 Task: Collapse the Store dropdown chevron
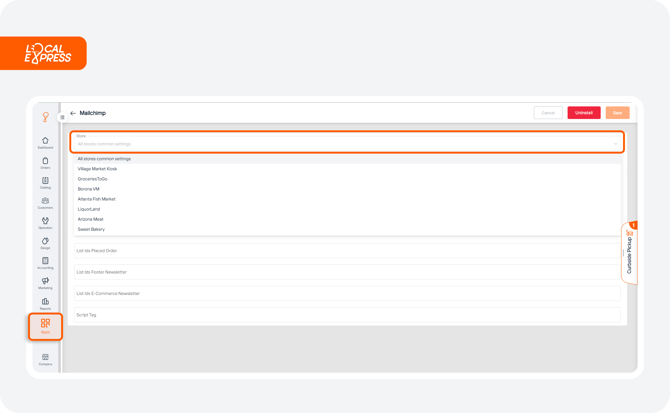coord(615,144)
